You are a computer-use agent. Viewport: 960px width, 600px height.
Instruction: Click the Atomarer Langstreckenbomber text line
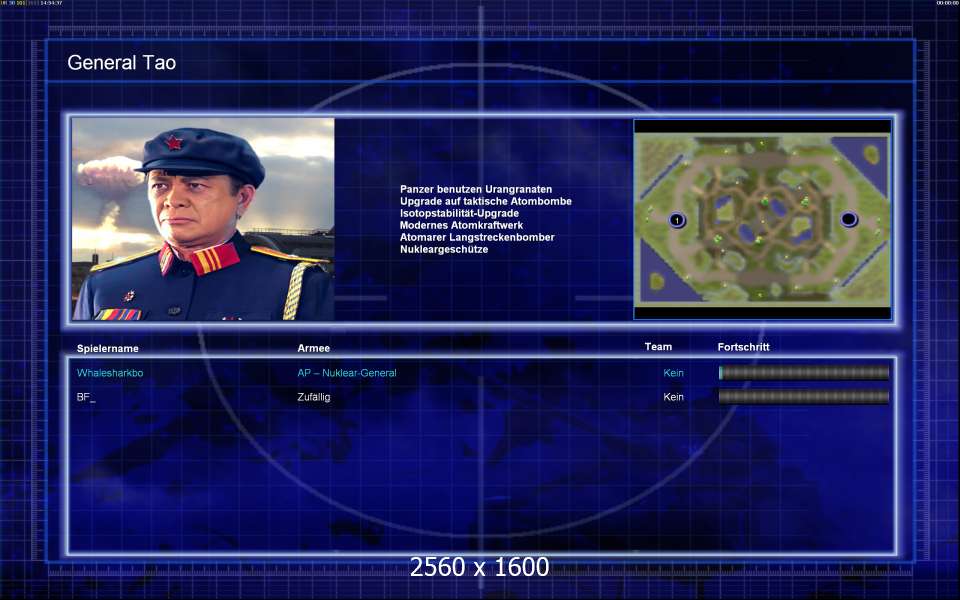point(478,238)
